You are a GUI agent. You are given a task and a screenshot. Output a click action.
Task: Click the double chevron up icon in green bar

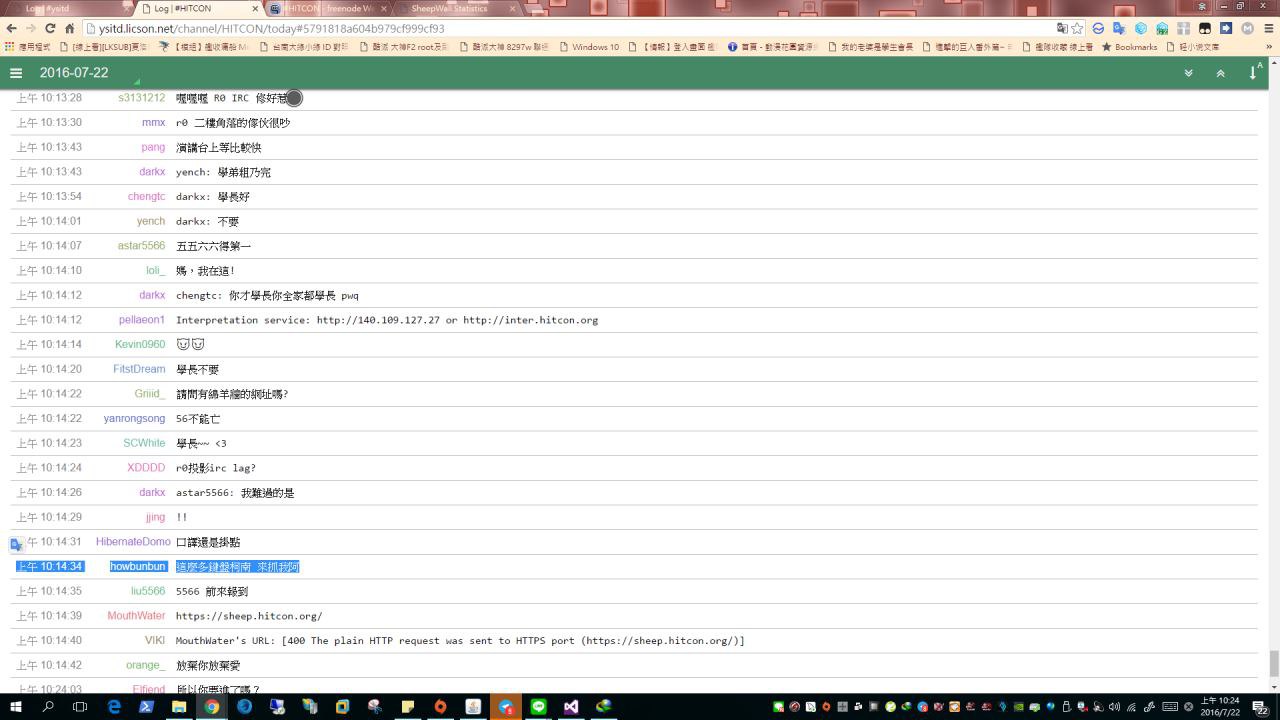[x=1221, y=73]
